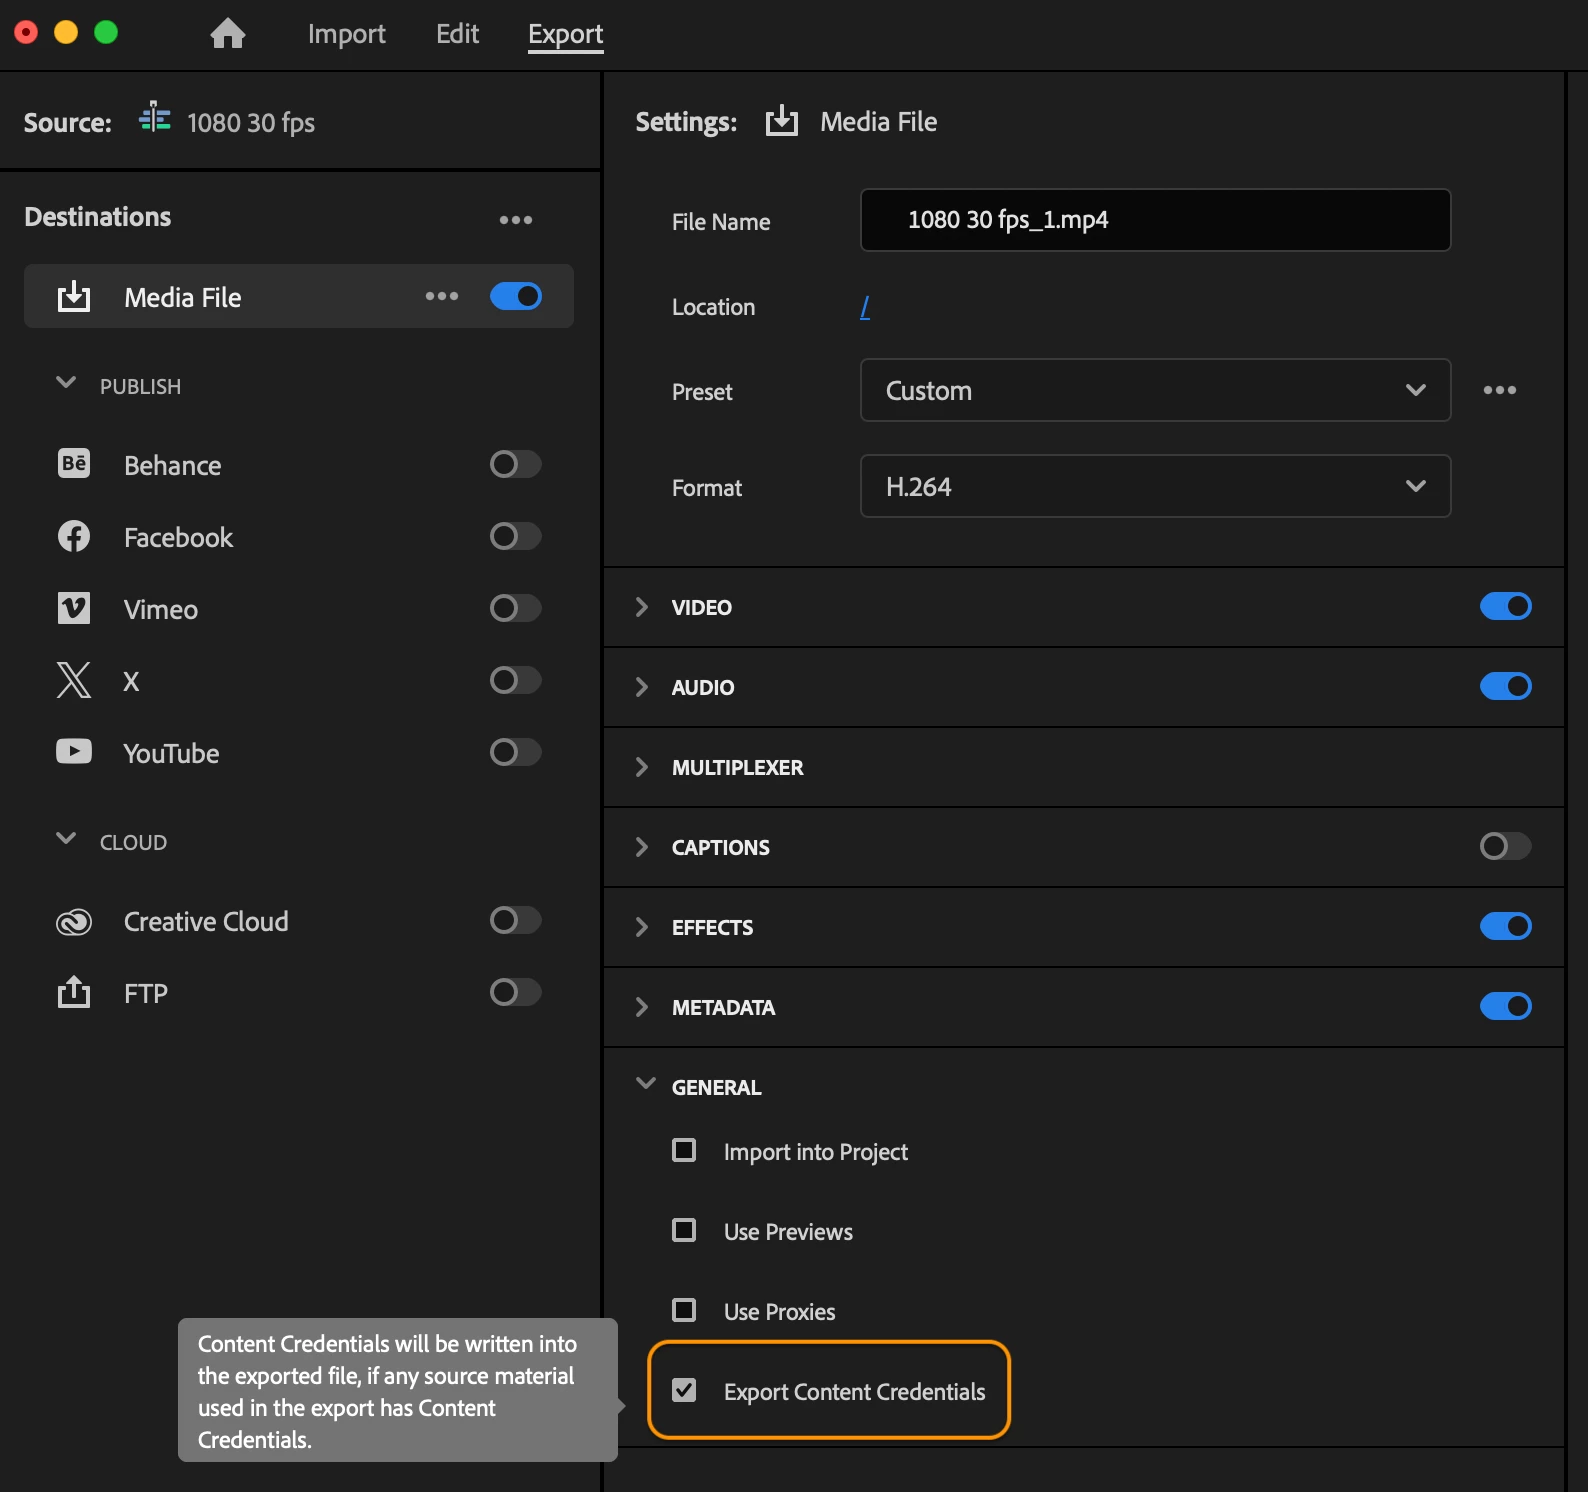The height and width of the screenshot is (1492, 1588).
Task: Select the Facebook destination label
Action: click(x=178, y=538)
